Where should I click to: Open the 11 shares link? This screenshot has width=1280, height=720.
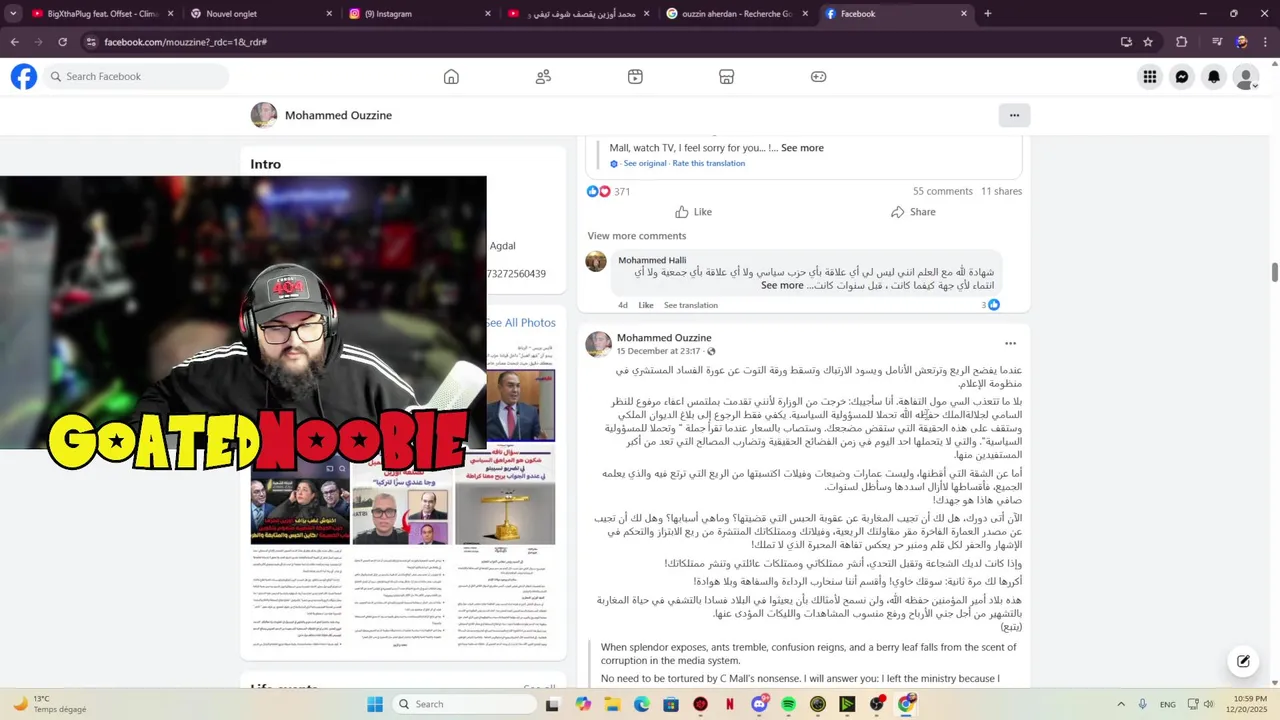[1001, 191]
